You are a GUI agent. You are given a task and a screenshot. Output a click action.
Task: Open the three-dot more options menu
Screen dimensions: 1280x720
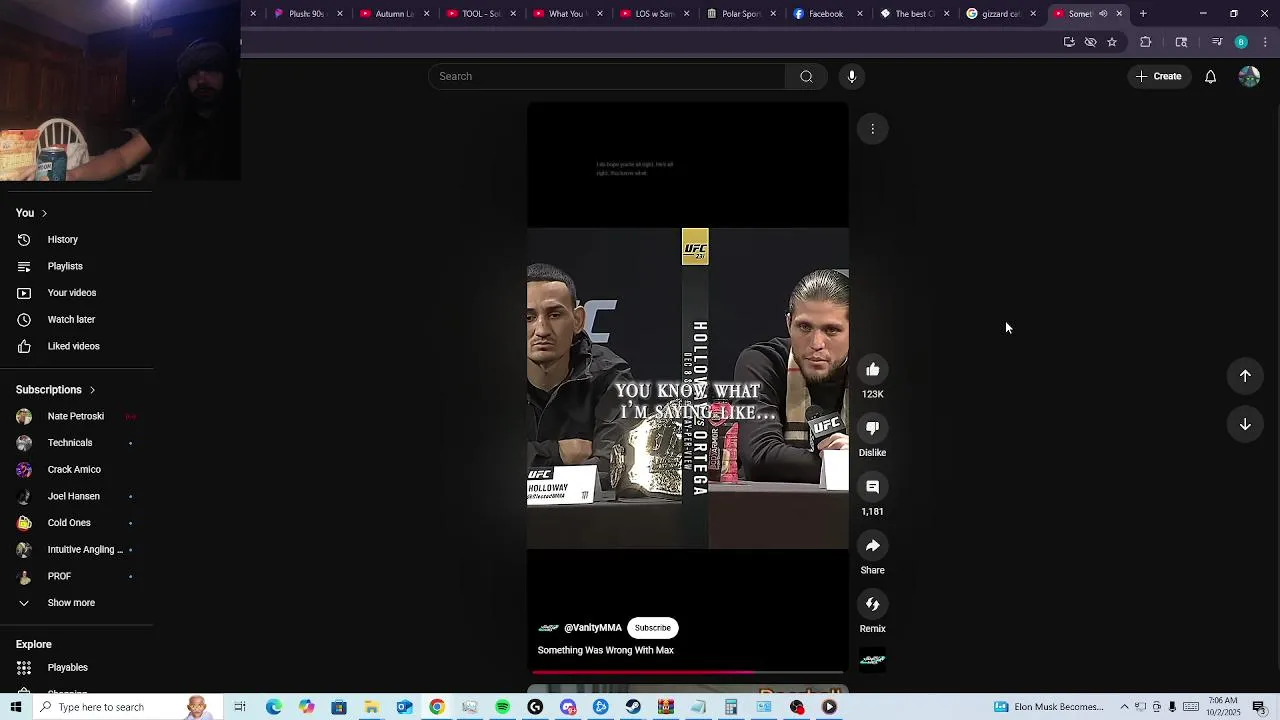point(872,129)
